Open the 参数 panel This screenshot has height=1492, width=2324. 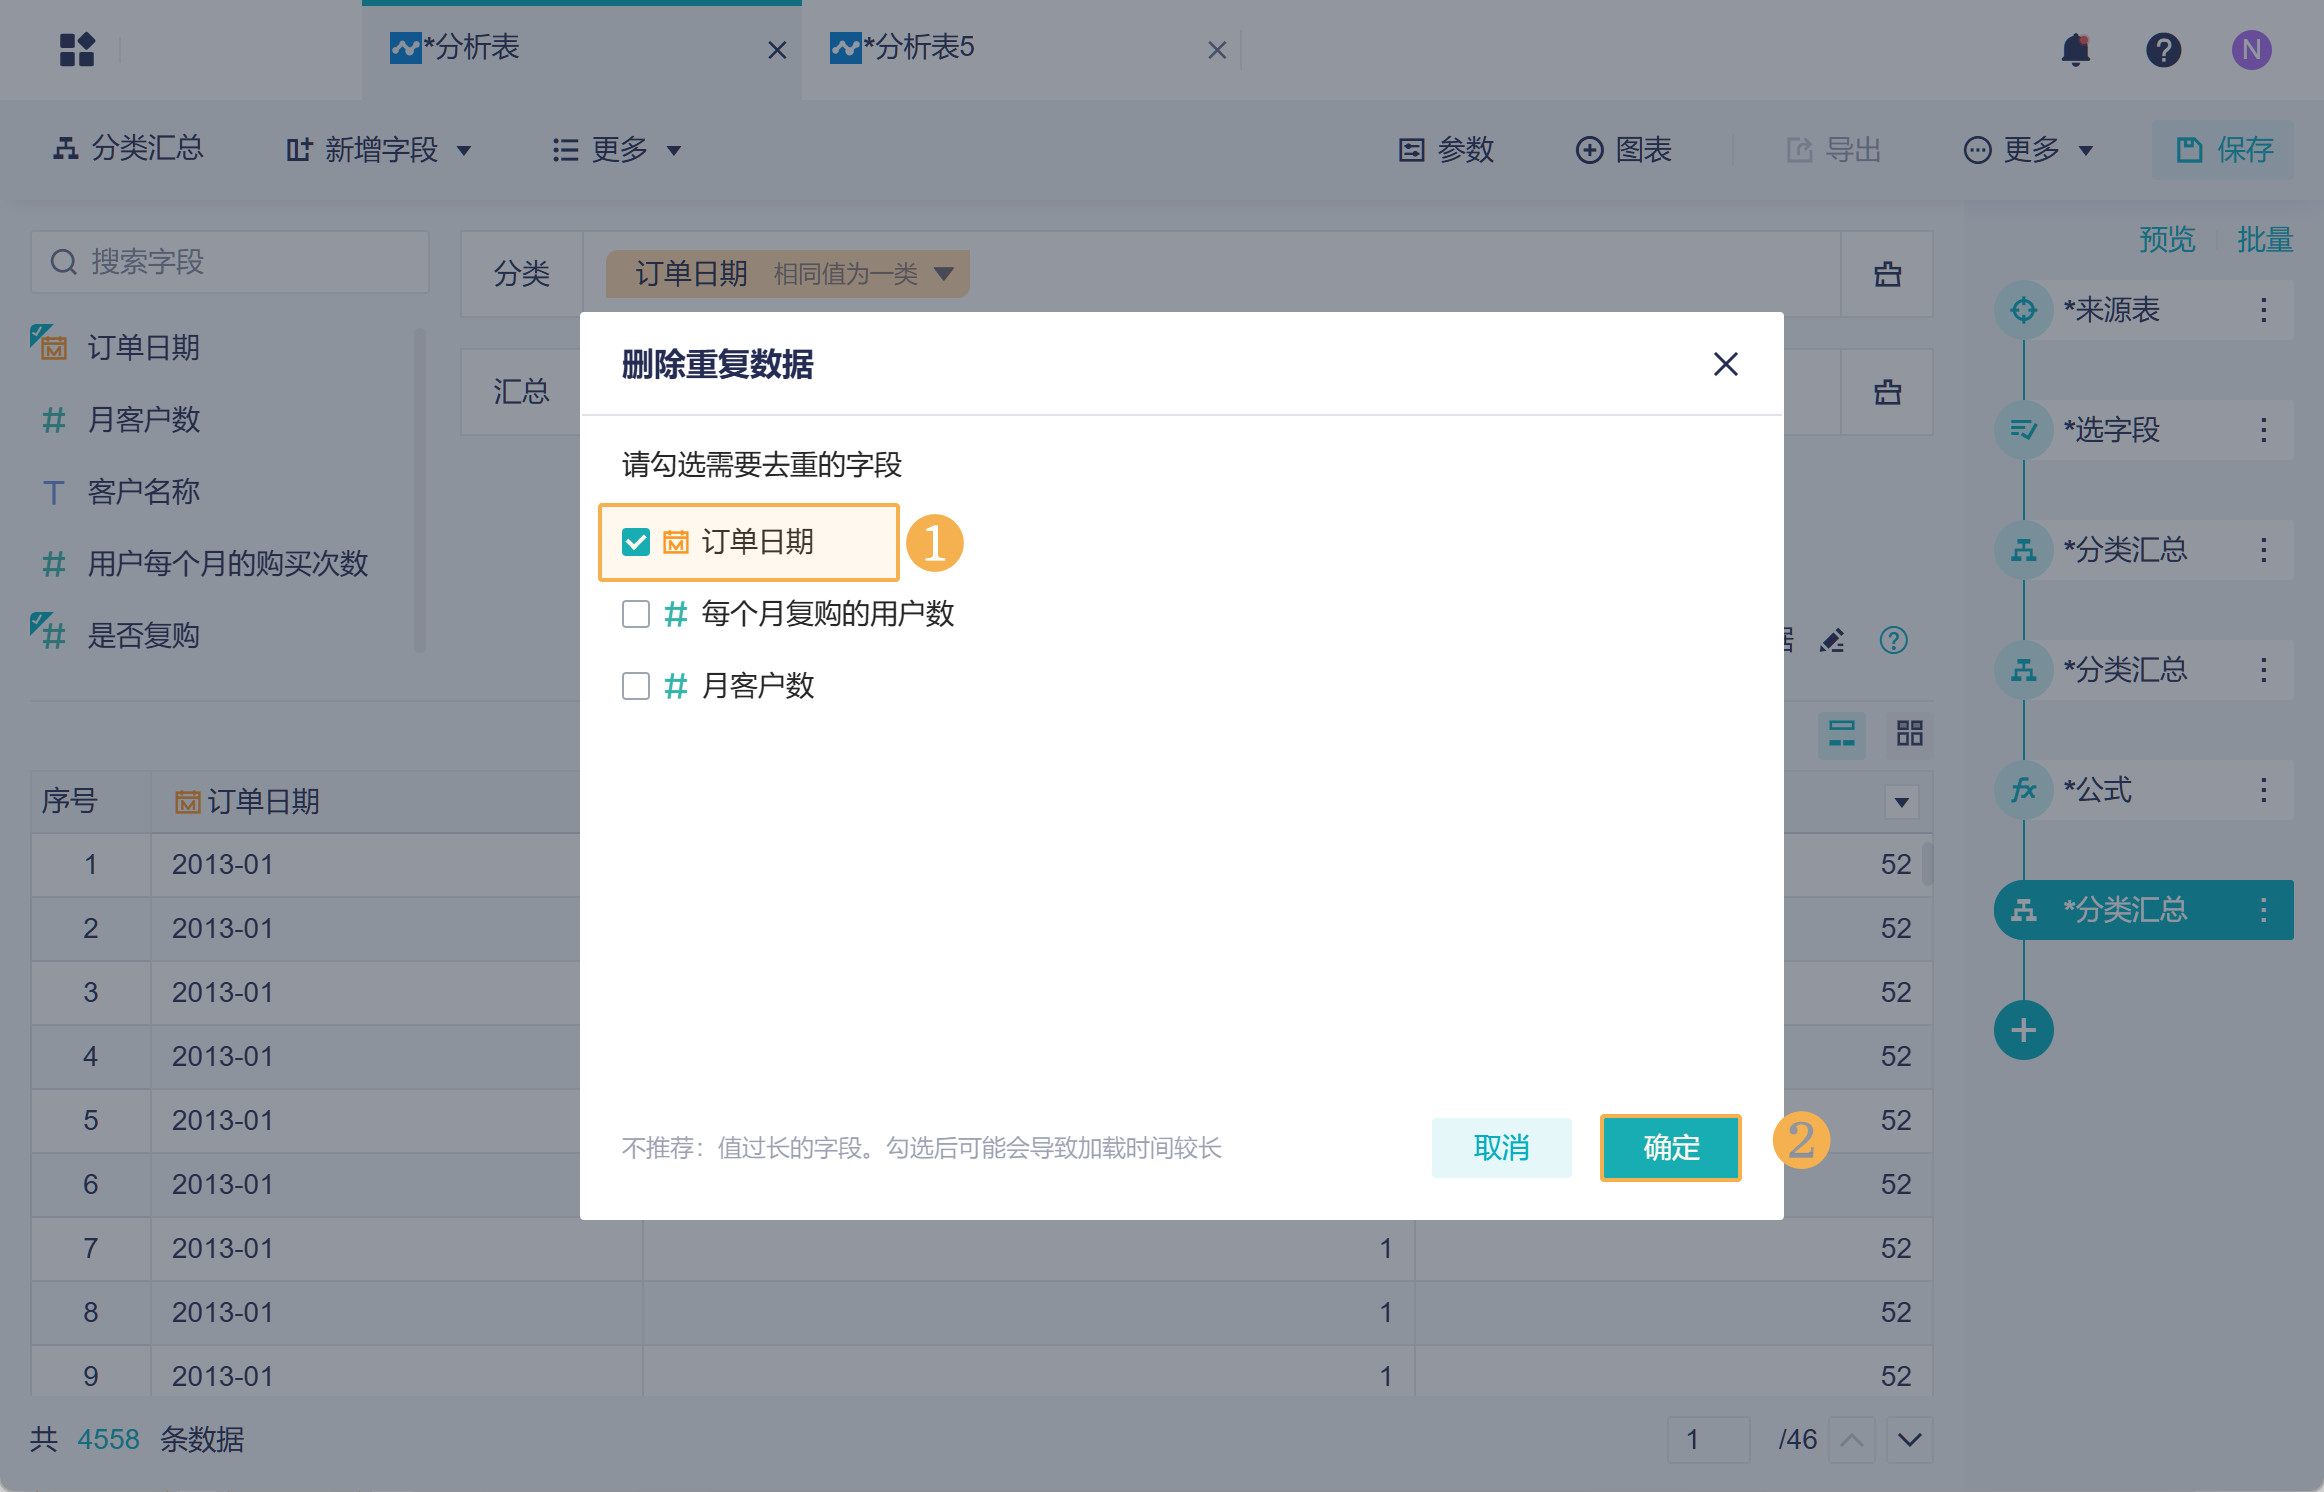tap(1446, 150)
